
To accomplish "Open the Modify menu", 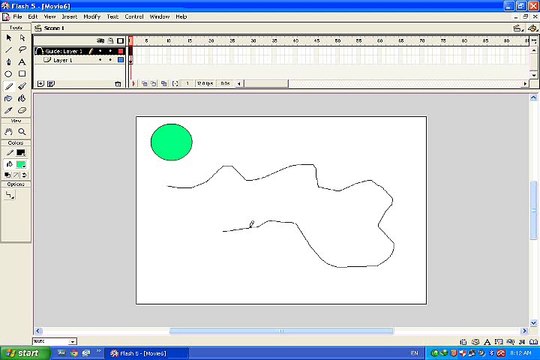I will coord(92,17).
